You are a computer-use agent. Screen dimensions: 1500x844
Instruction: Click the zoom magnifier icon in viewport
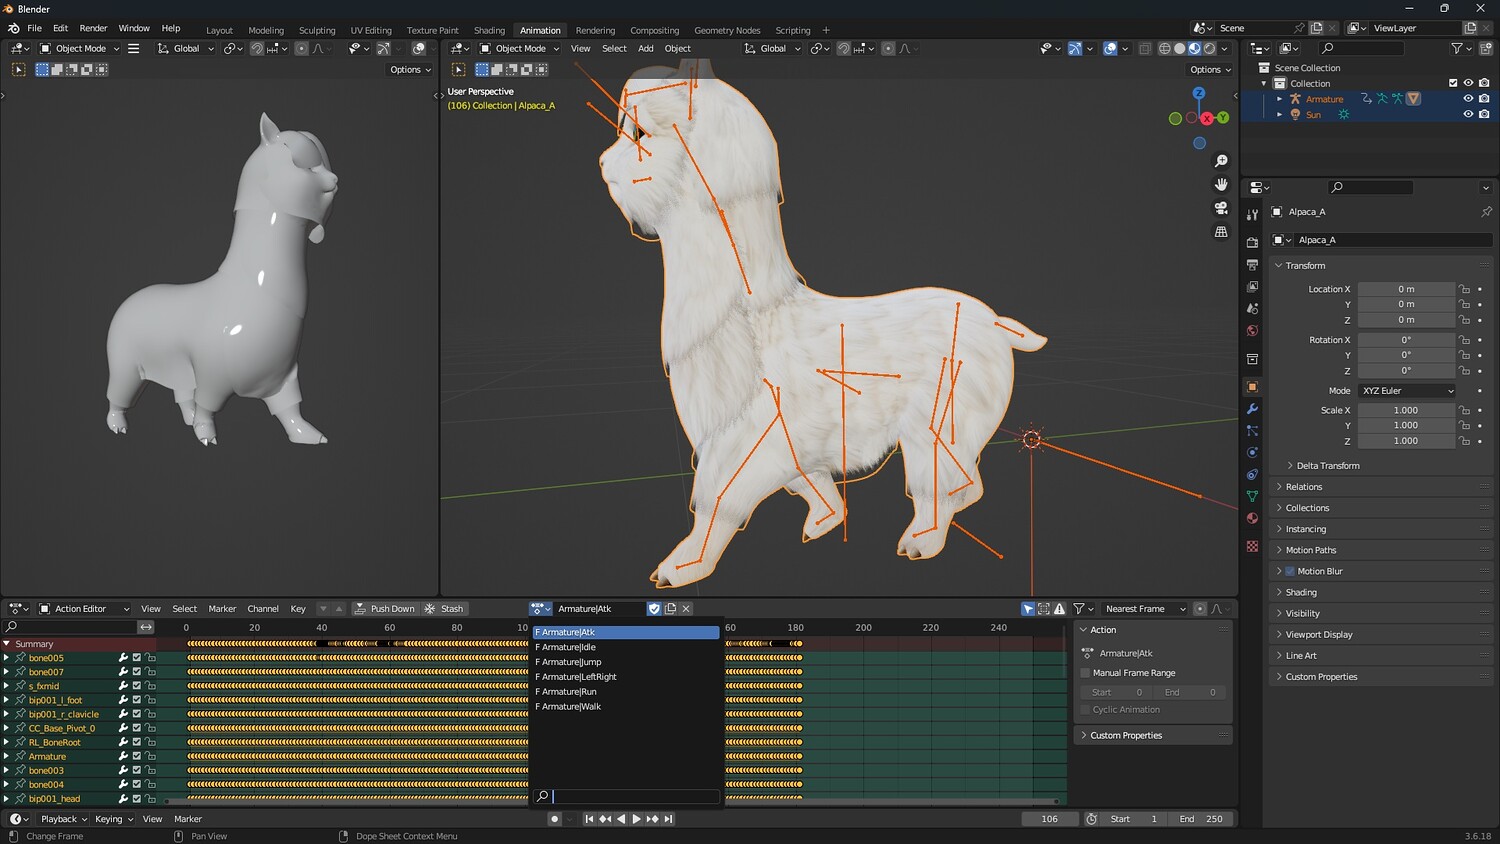click(1221, 161)
